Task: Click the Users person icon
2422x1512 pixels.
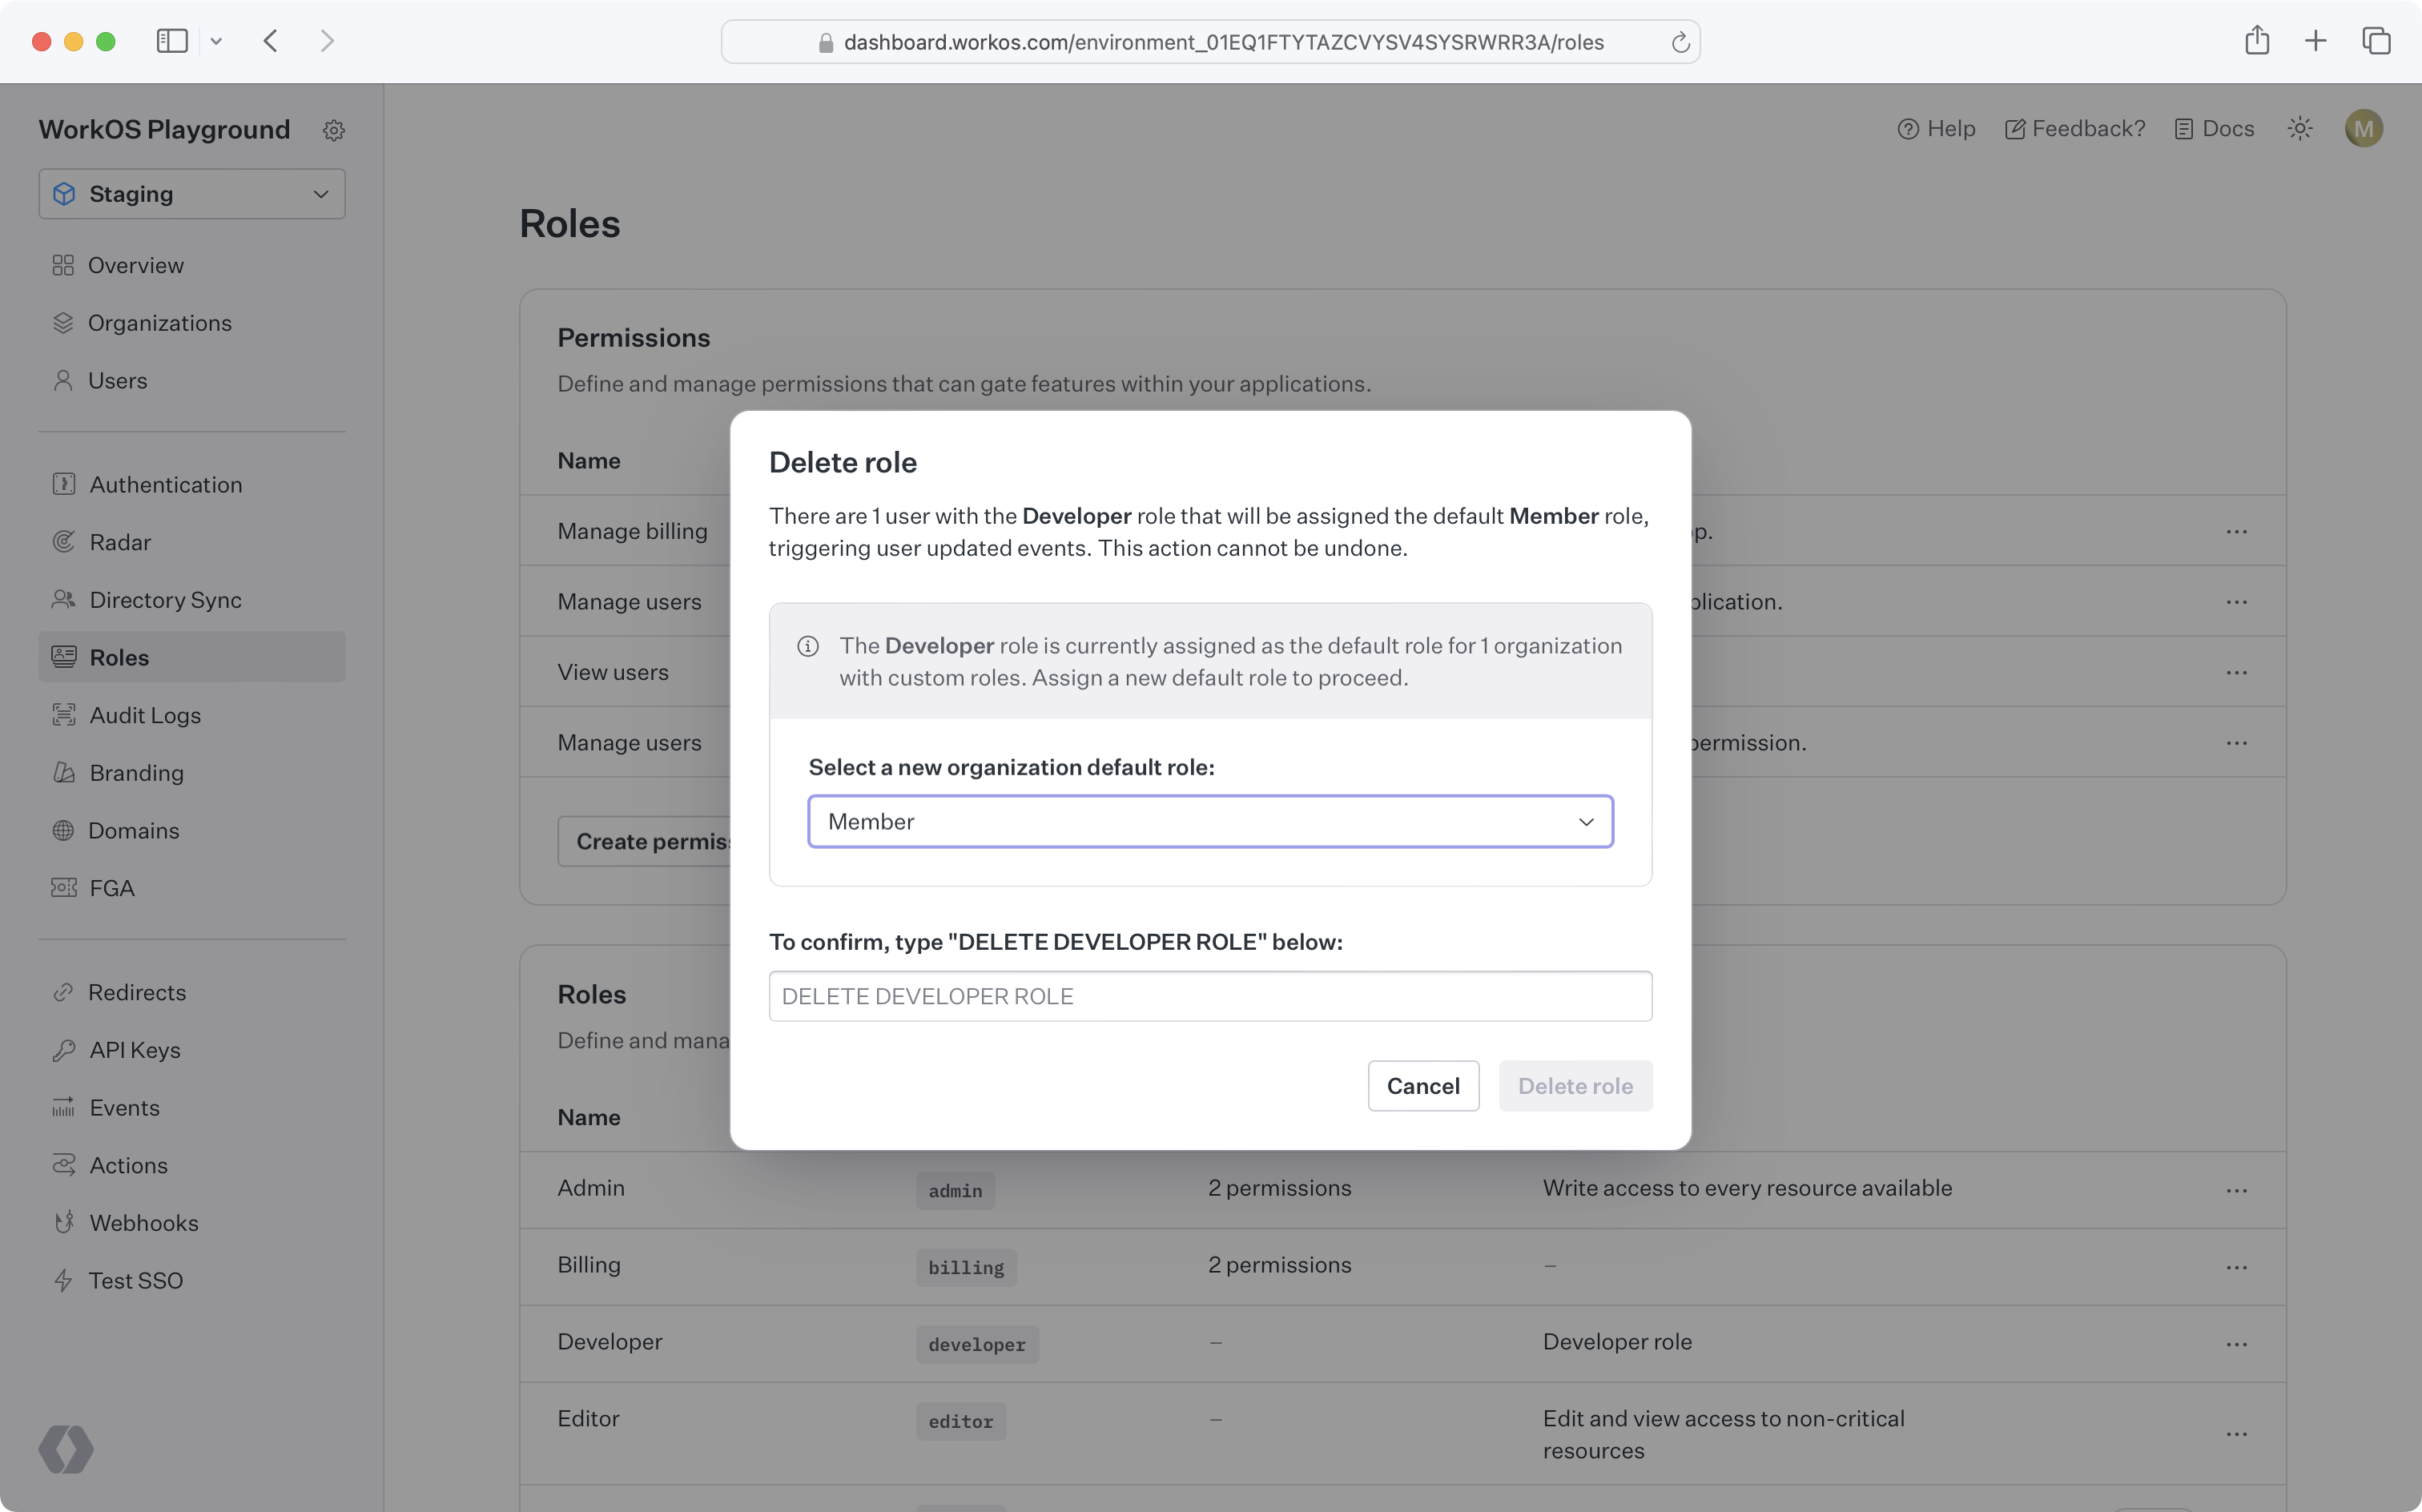Action: (x=63, y=380)
